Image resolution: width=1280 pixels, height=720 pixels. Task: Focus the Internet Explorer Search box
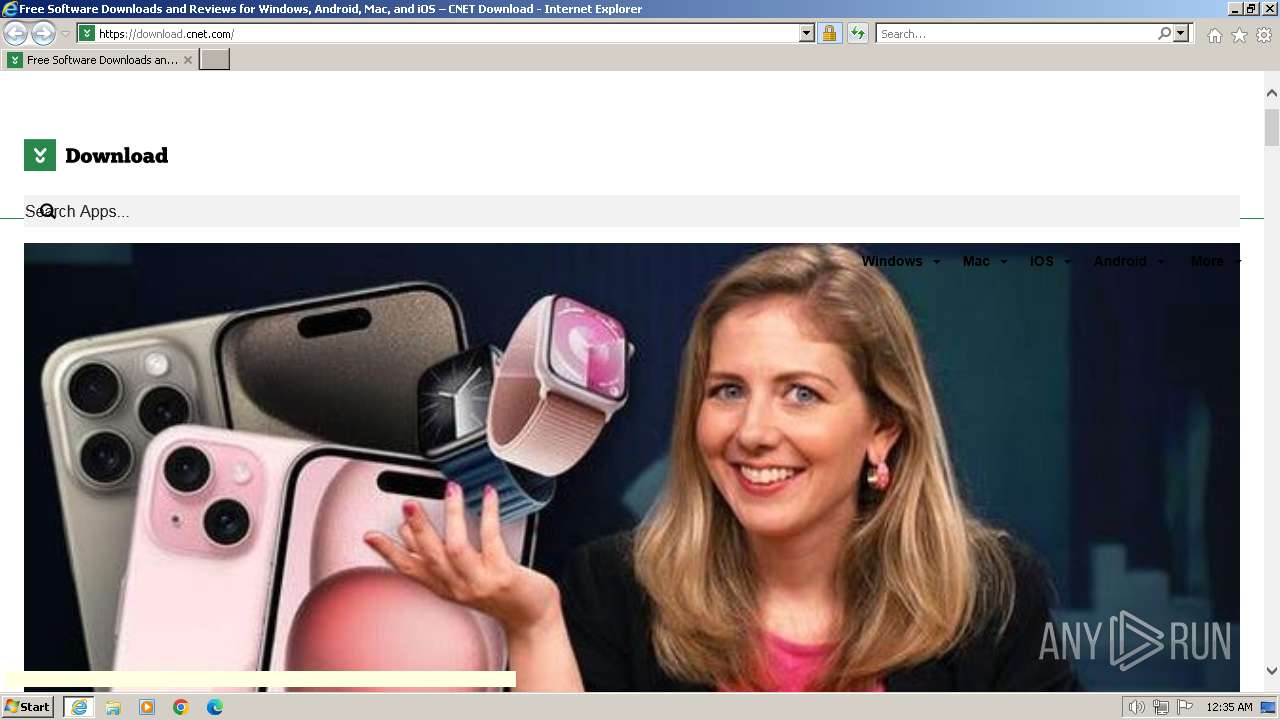point(1015,34)
